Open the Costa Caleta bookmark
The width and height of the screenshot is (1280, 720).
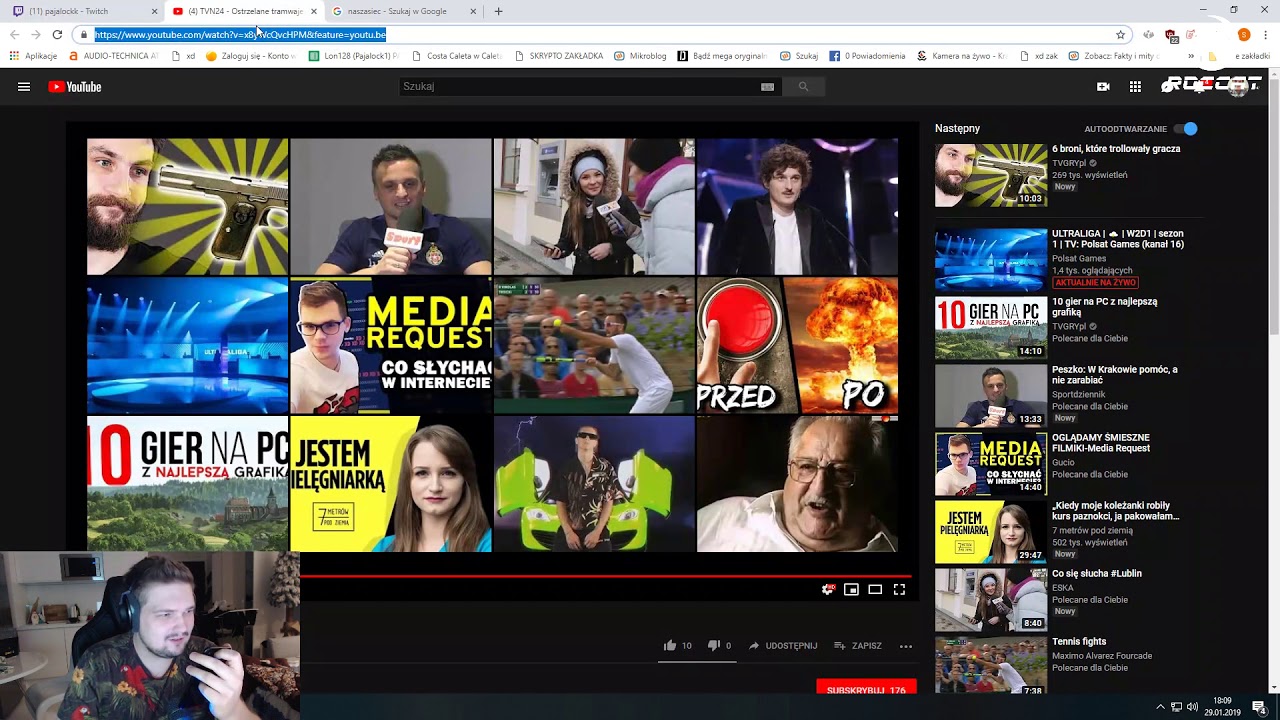[456, 56]
